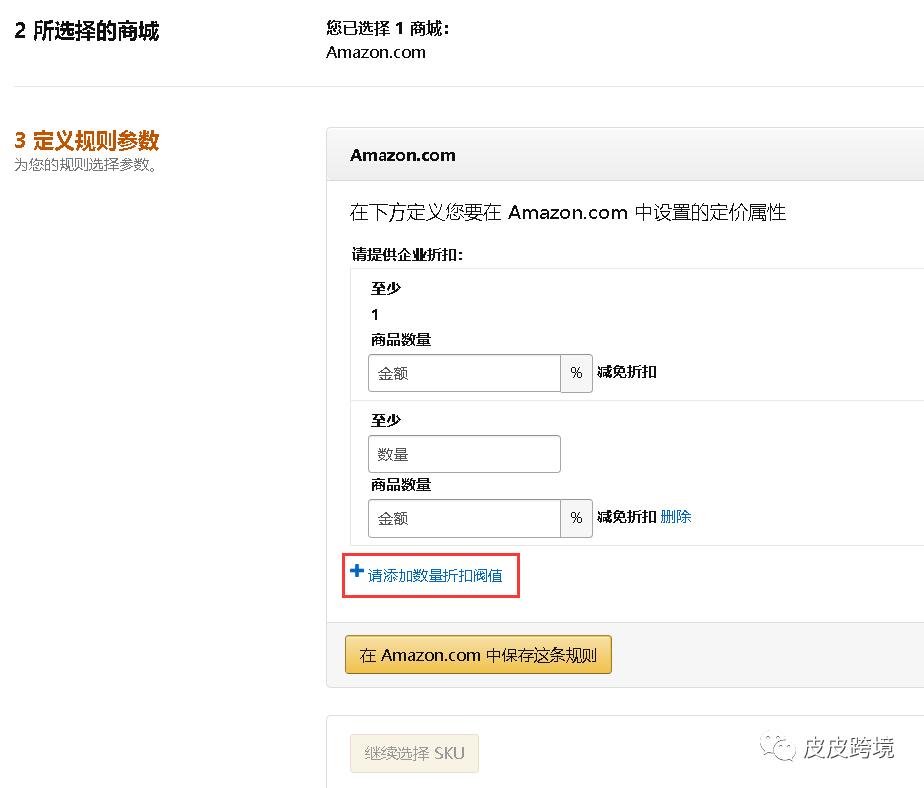Click the Amazon.com panel header
This screenshot has height=788, width=924.
coord(403,155)
